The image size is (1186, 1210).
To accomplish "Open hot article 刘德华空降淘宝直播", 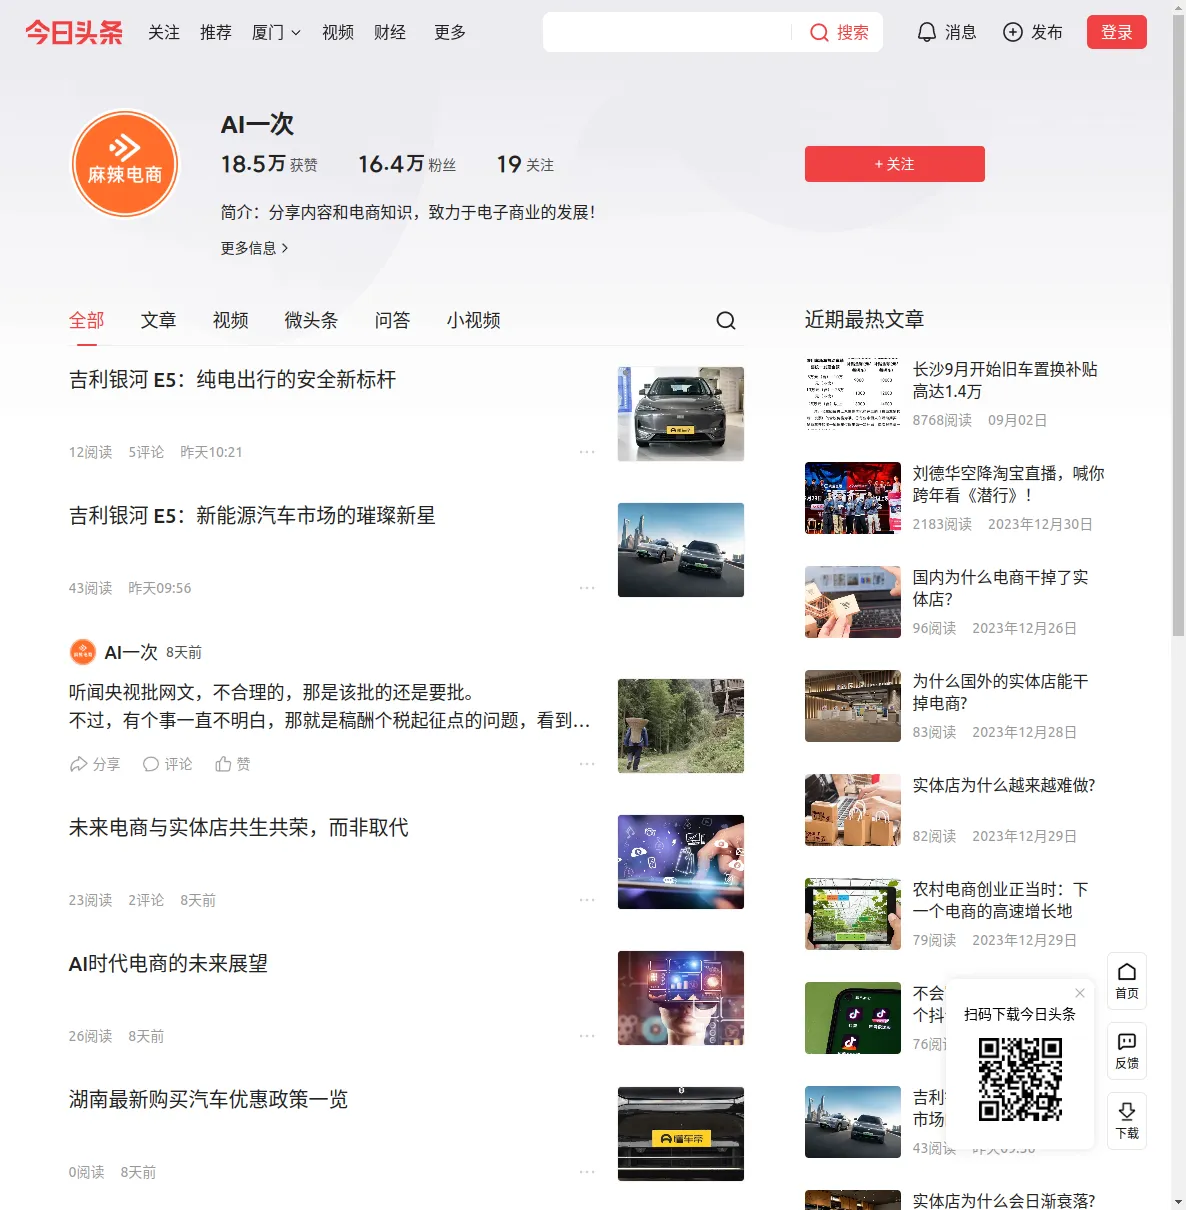I will [1008, 484].
